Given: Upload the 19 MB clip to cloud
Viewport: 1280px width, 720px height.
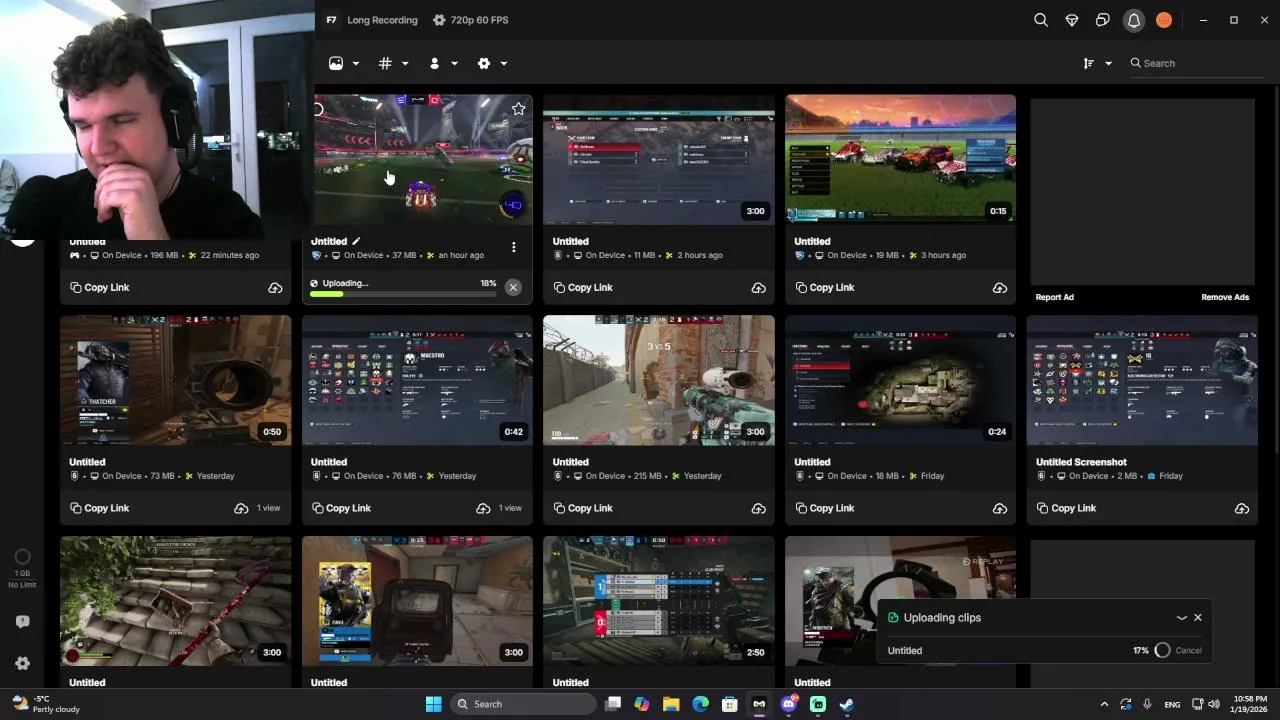Looking at the screenshot, I should tap(1000, 288).
